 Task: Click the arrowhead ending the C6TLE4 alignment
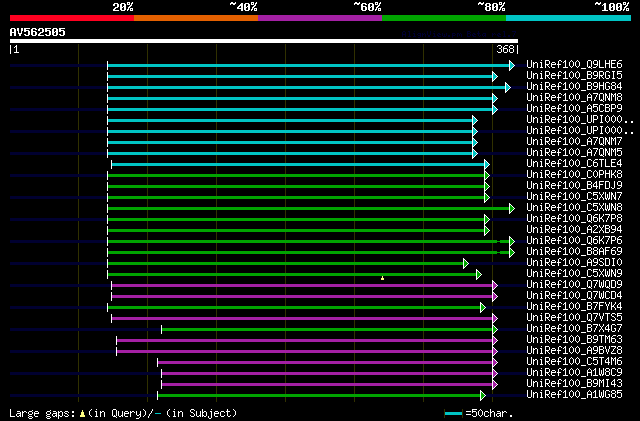pos(487,165)
